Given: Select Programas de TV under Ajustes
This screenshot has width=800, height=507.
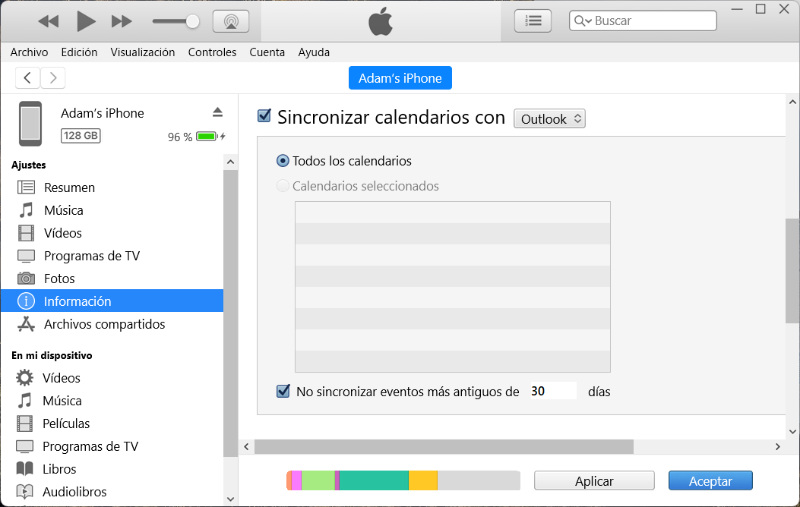Looking at the screenshot, I should (x=112, y=256).
